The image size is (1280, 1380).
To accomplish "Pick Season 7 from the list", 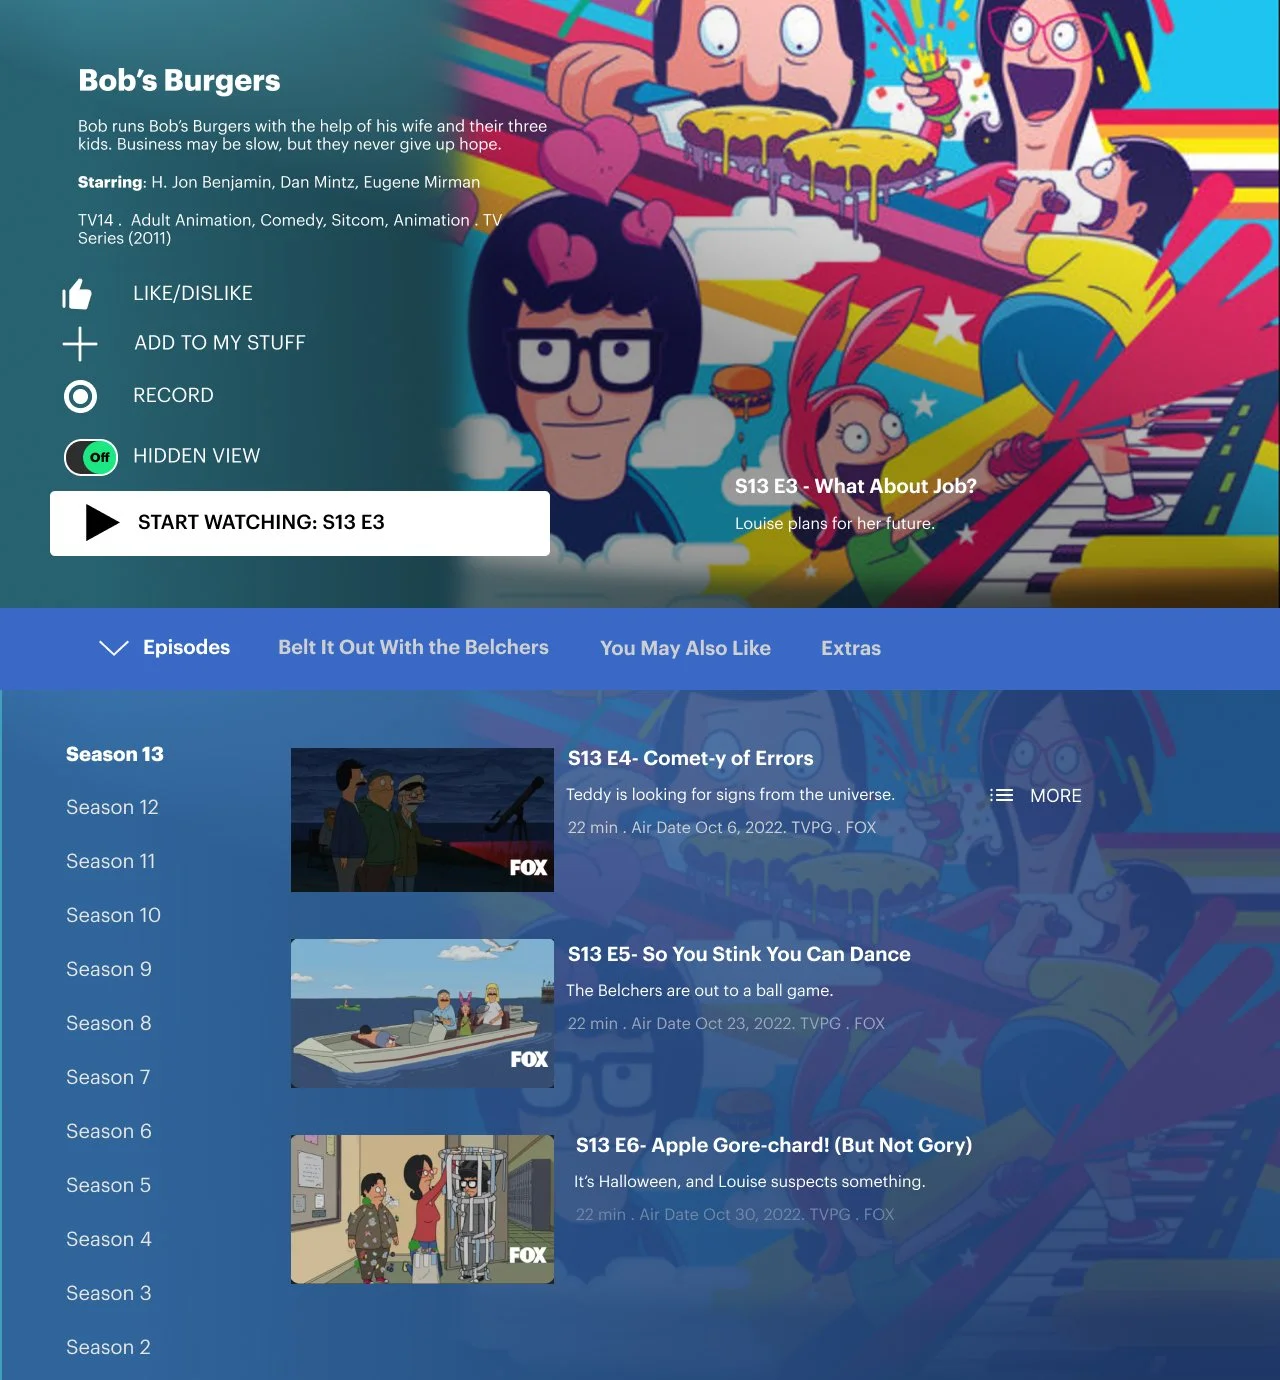I will pyautogui.click(x=108, y=1077).
